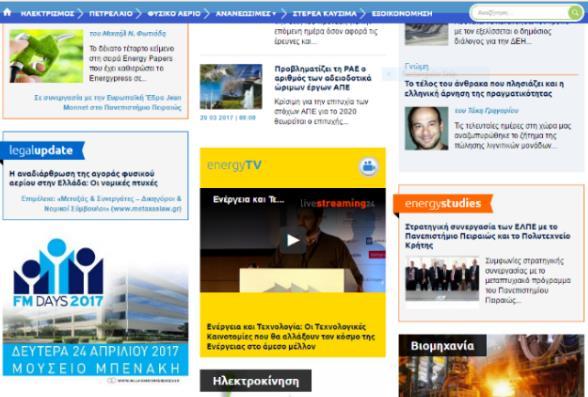This screenshot has width=588, height=397.
Task: Open the Γνώμη section heading
Action: [x=416, y=66]
